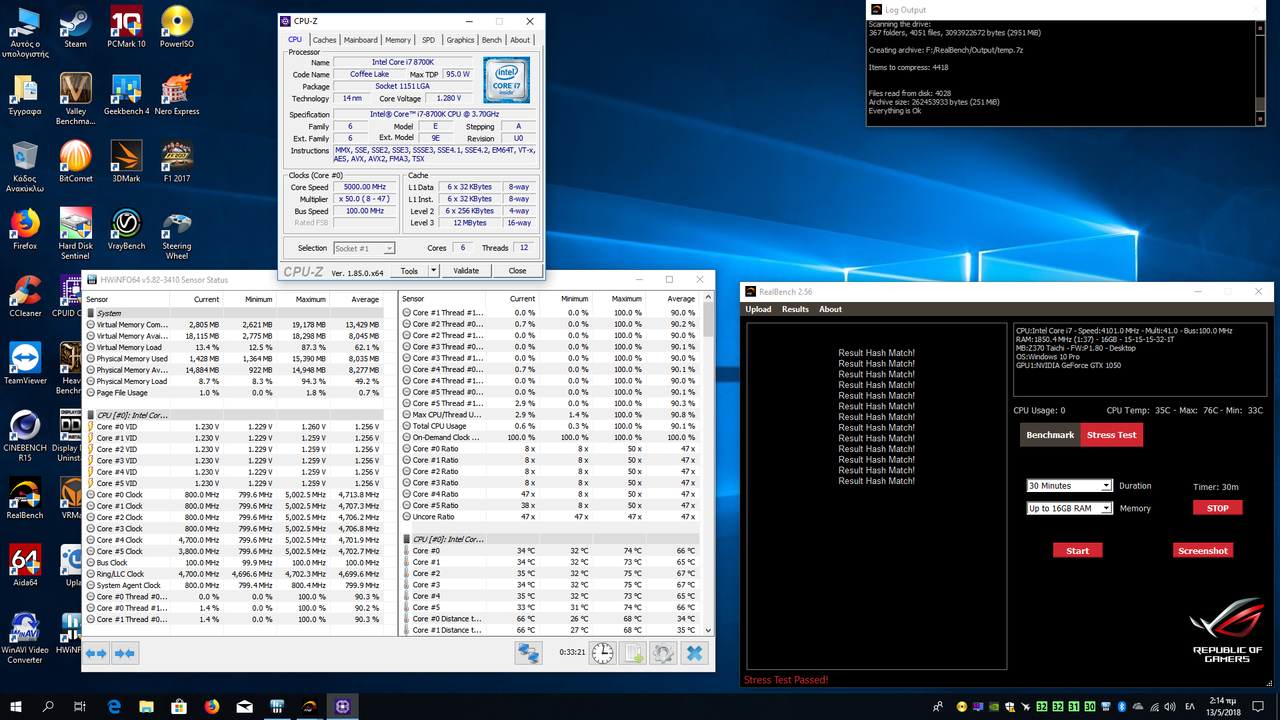
Task: Switch to the Mainboard tab in CPU-Z
Action: 361,40
